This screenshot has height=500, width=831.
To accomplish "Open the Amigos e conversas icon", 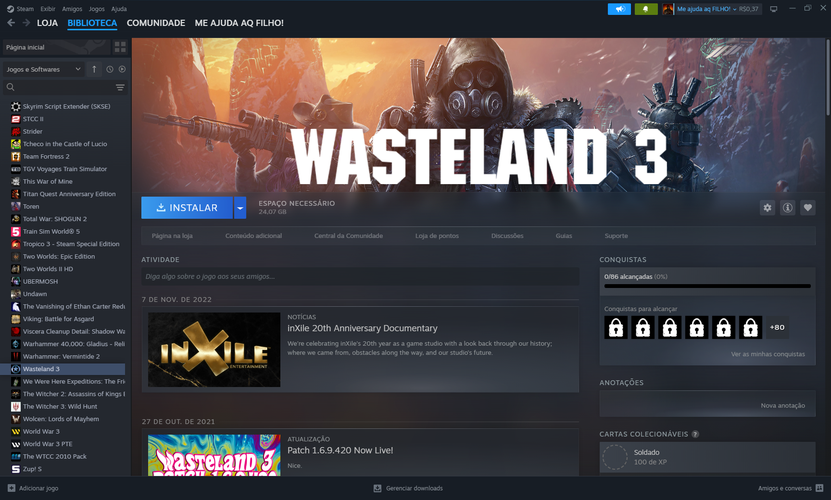I will tap(819, 488).
